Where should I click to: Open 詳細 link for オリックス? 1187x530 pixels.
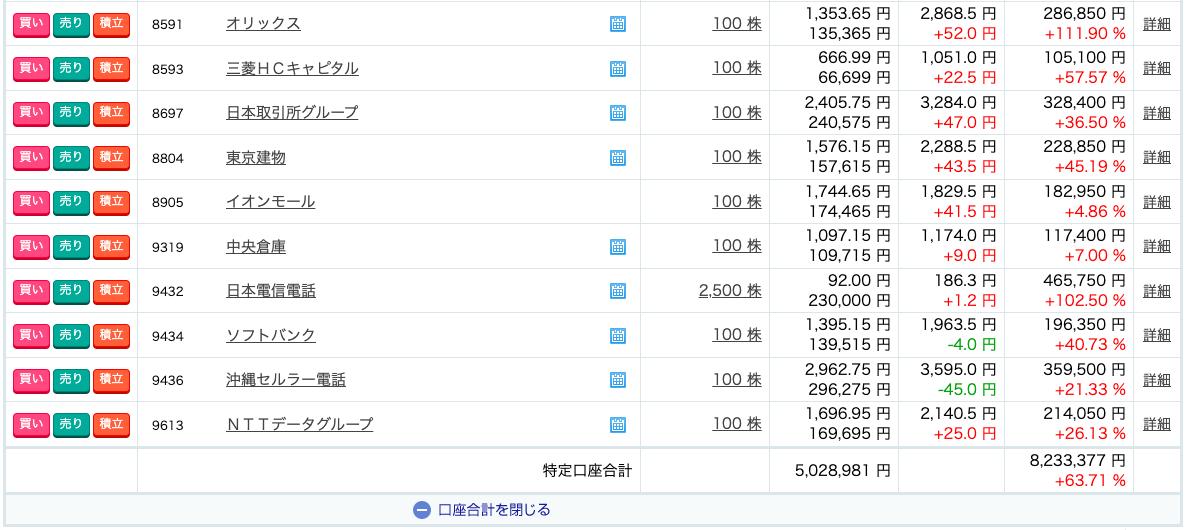pos(1157,23)
